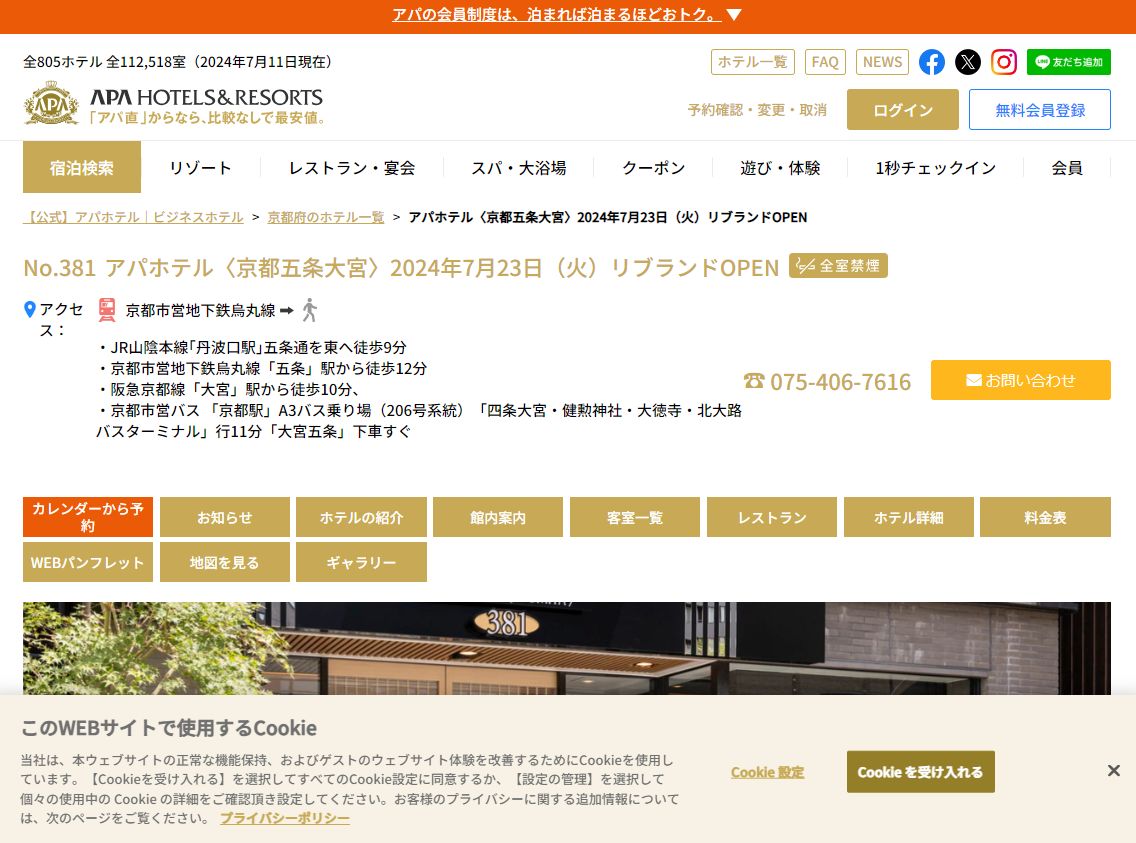1136x843 pixels.
Task: Go to the お知らせ section
Action: (225, 517)
